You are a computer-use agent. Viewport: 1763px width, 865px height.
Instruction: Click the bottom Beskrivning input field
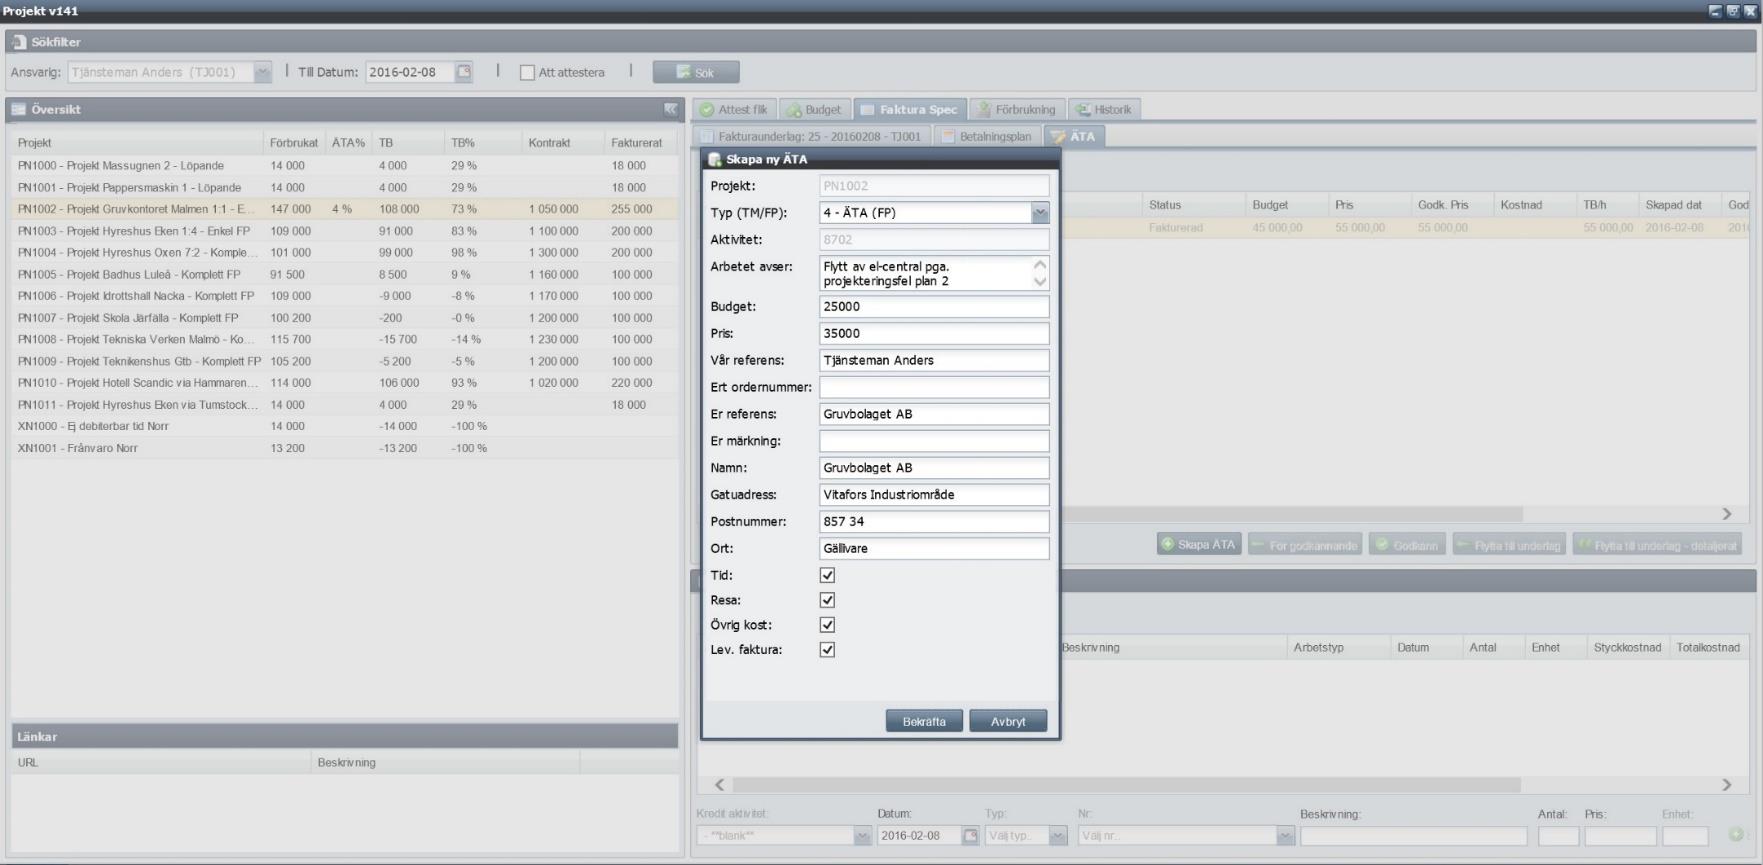pos(1414,836)
